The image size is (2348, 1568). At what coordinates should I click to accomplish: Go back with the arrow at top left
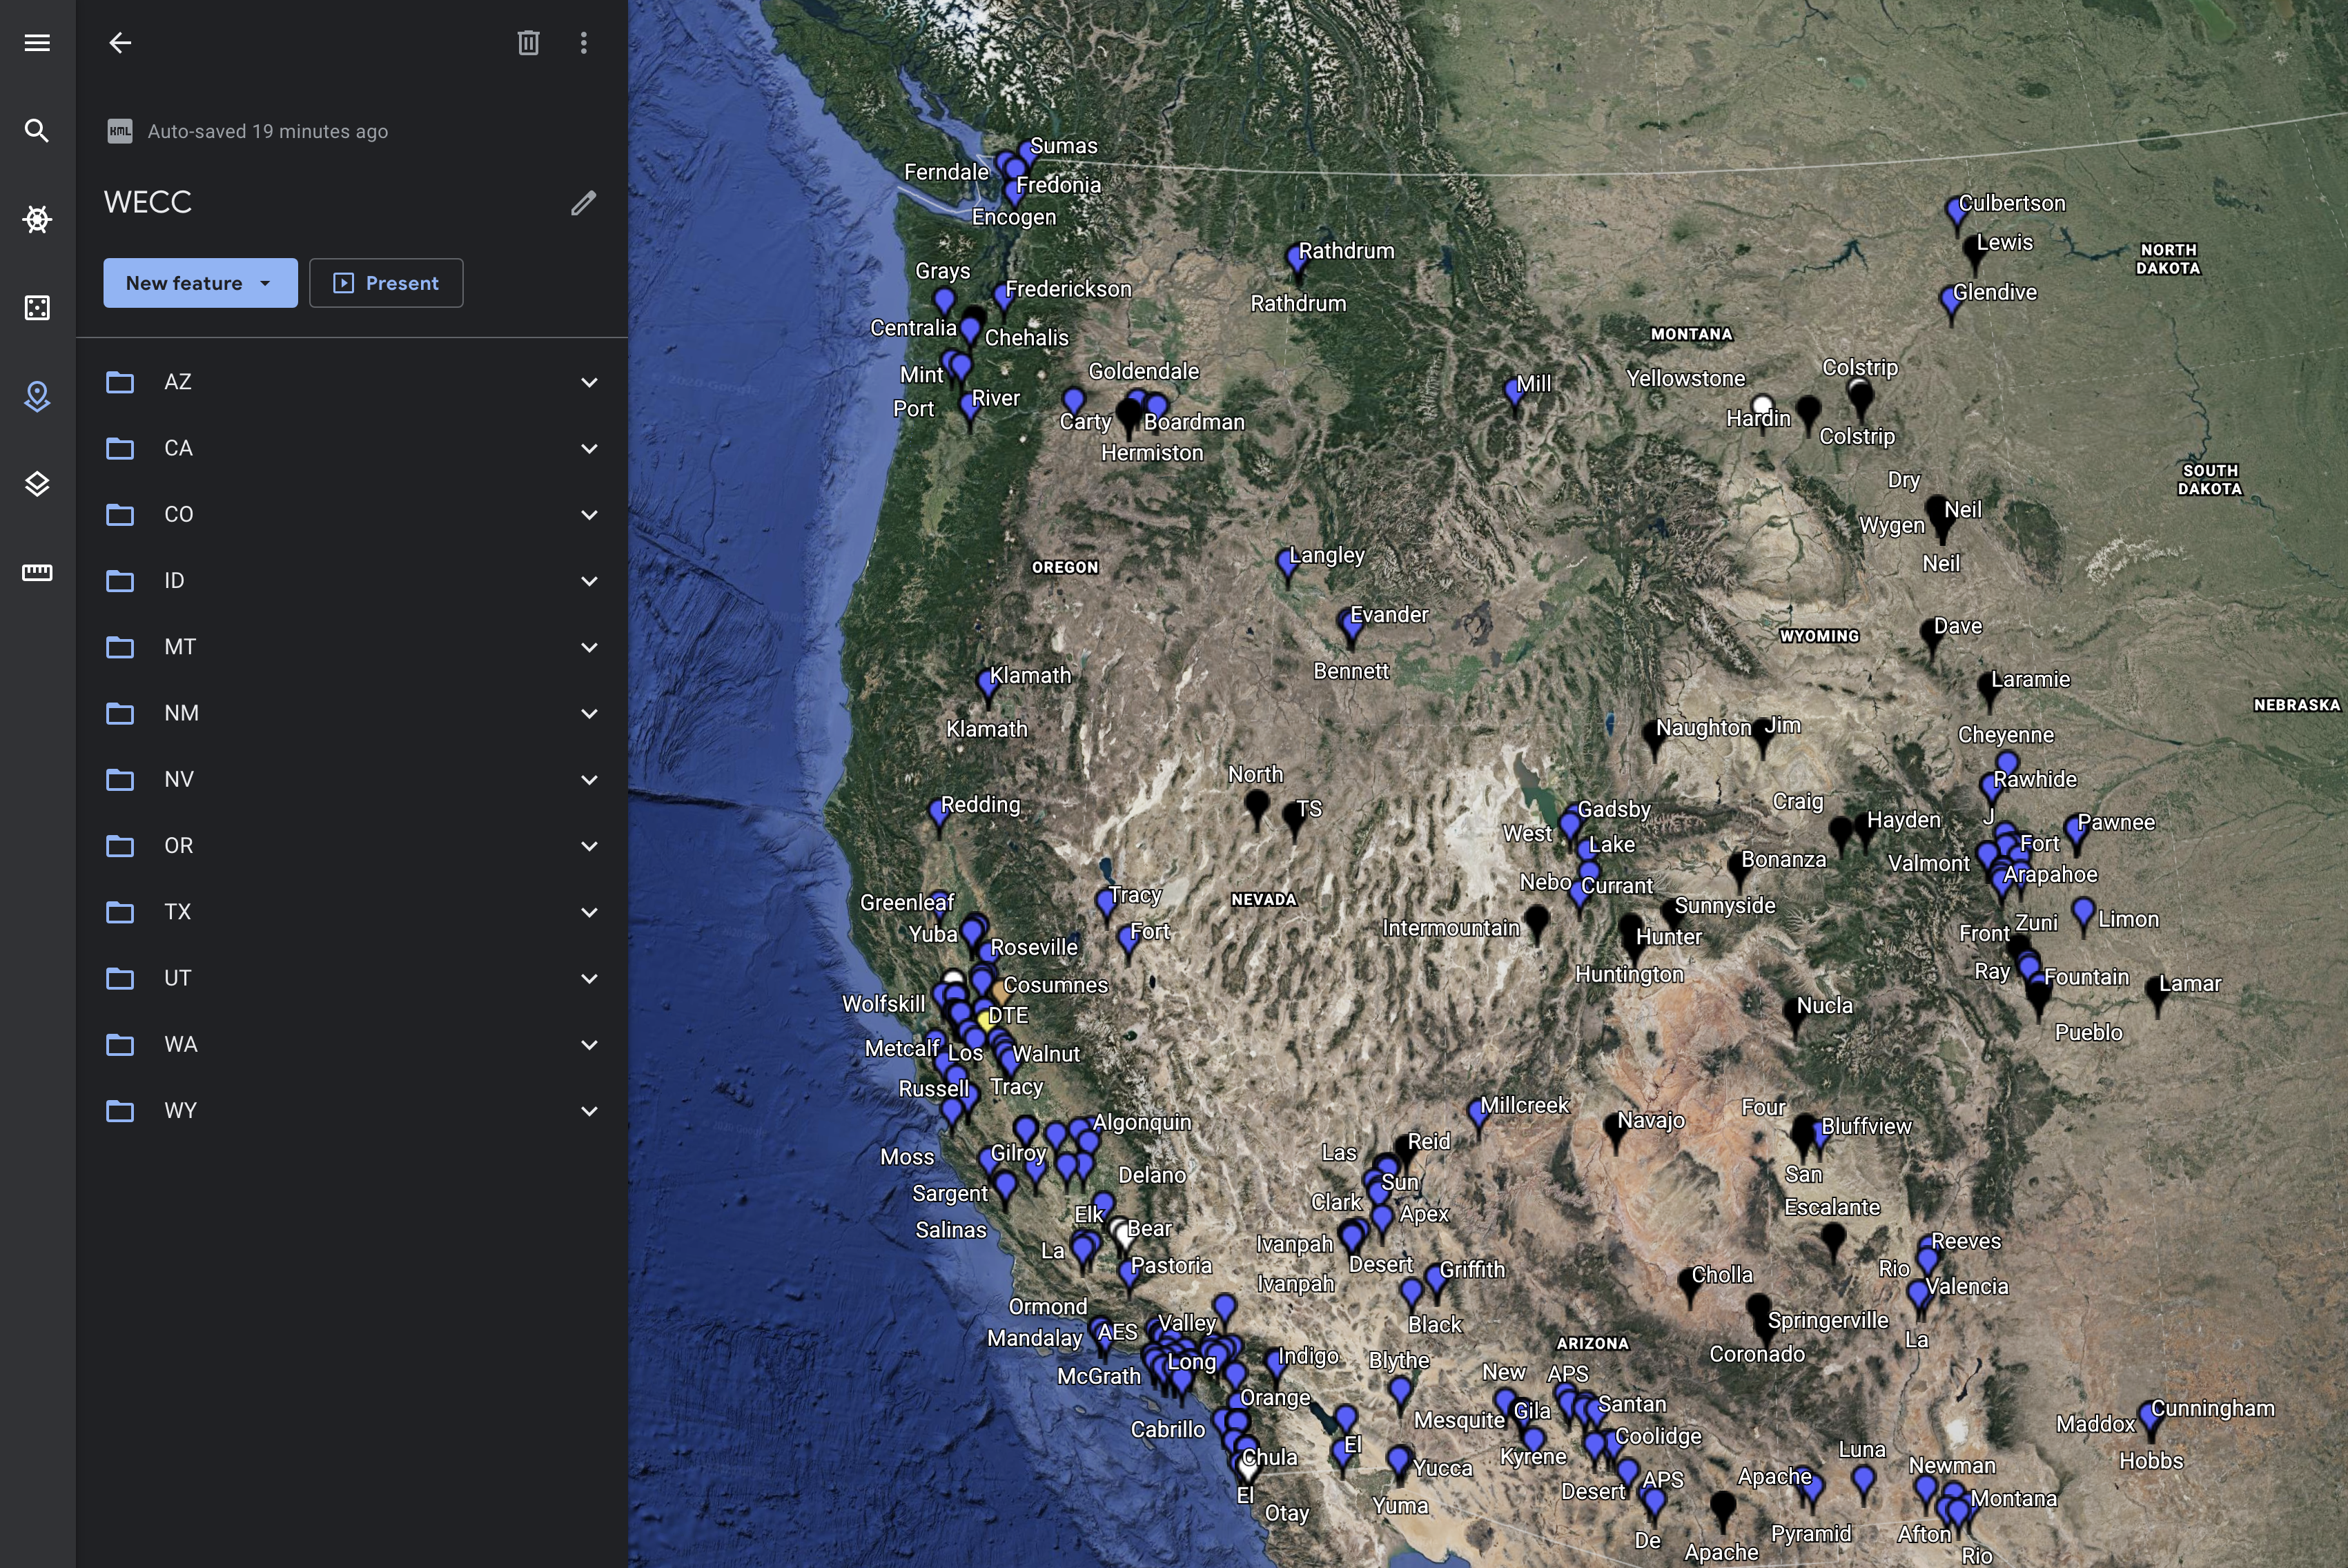coord(120,43)
